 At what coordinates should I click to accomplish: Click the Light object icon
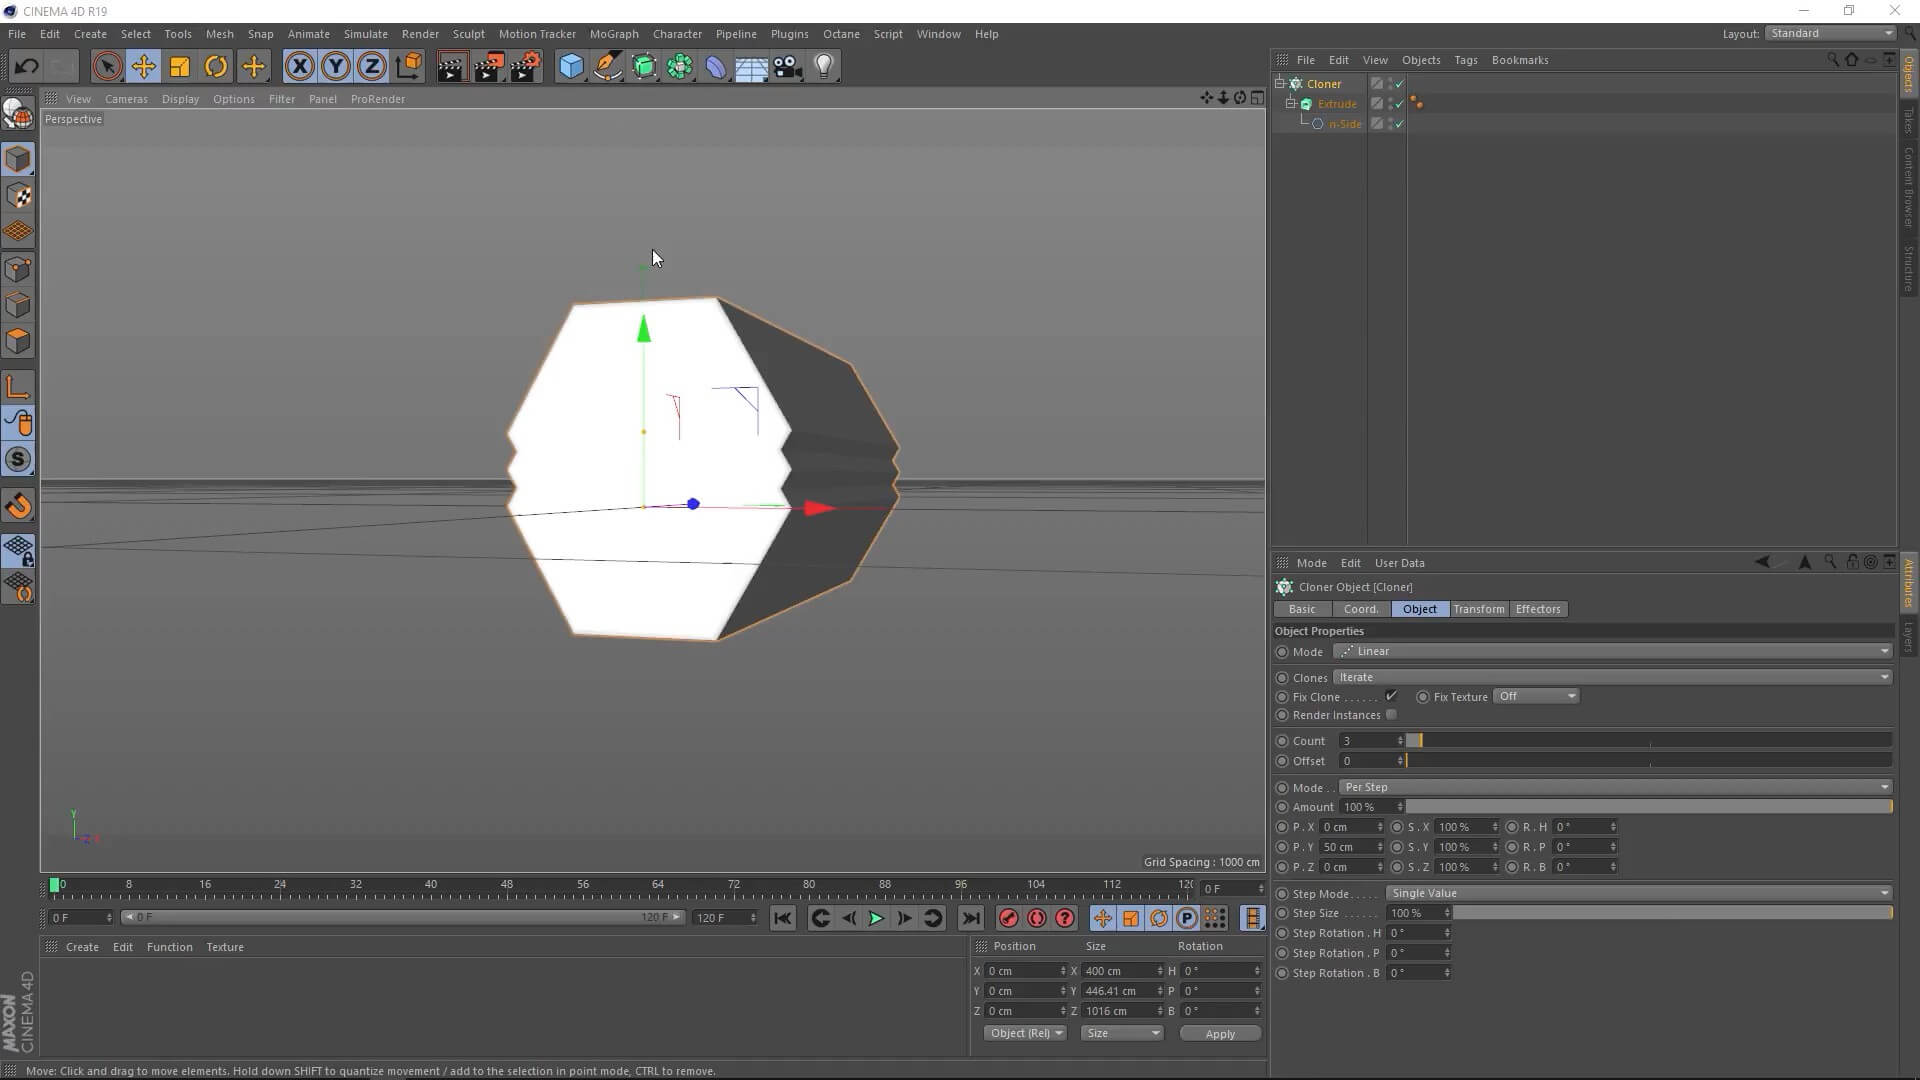[823, 67]
